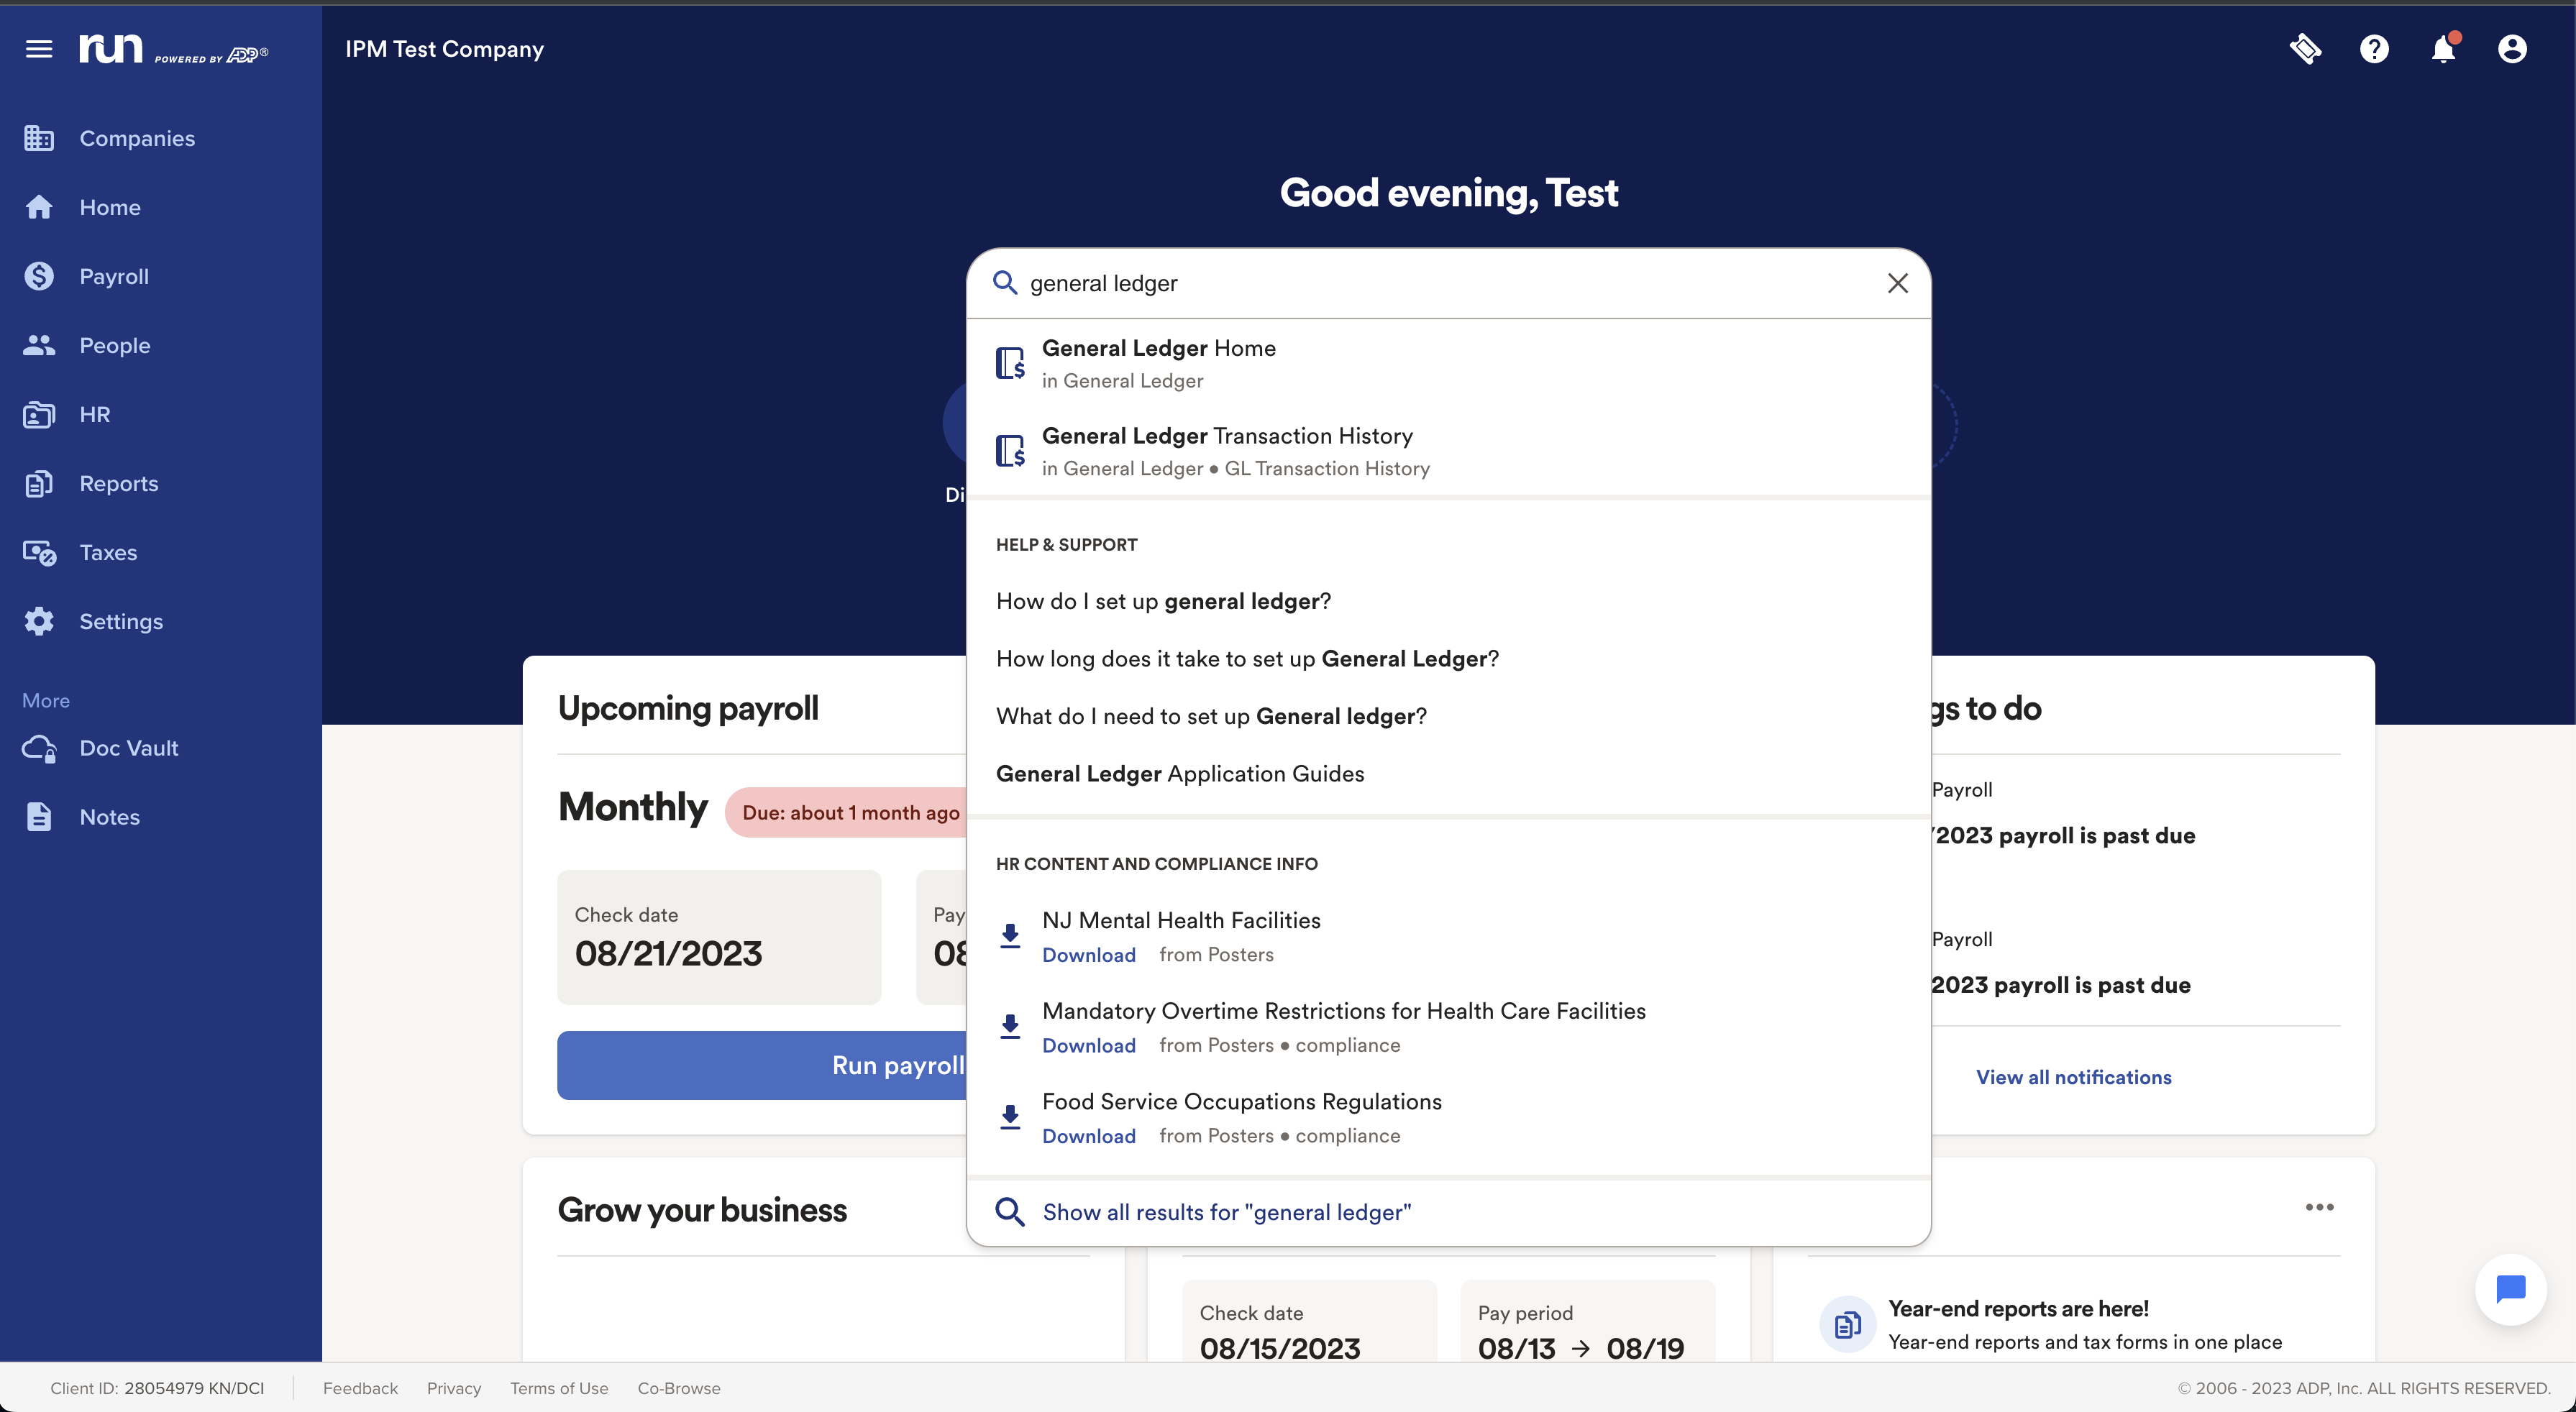Open 'How do I set up general ledger?'
The width and height of the screenshot is (2576, 1412).
pyautogui.click(x=1163, y=601)
